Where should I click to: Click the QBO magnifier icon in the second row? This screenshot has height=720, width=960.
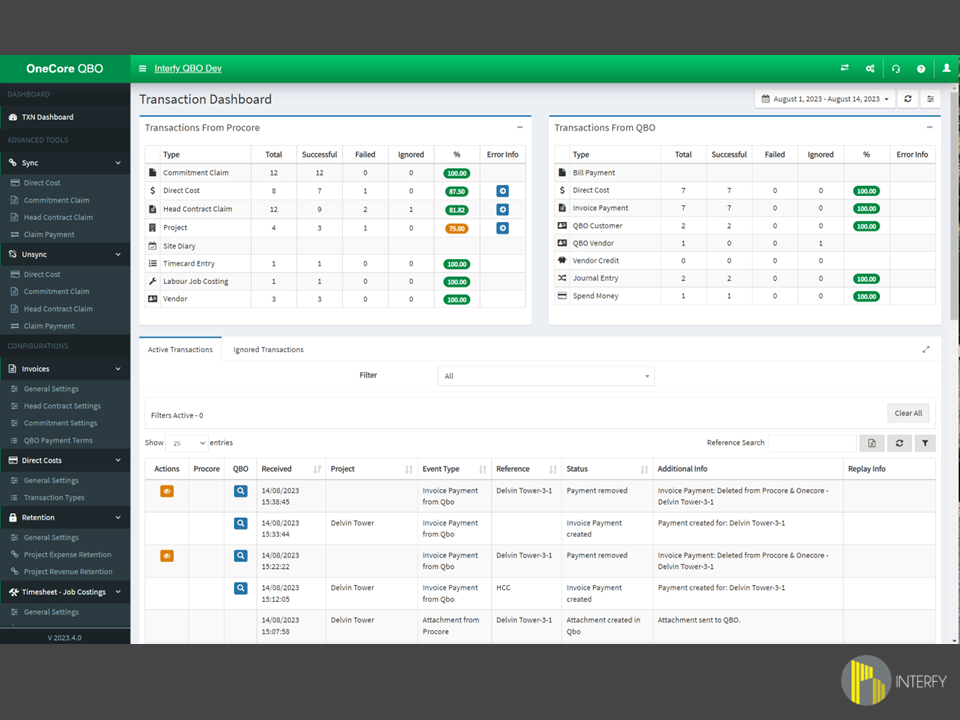tap(241, 523)
